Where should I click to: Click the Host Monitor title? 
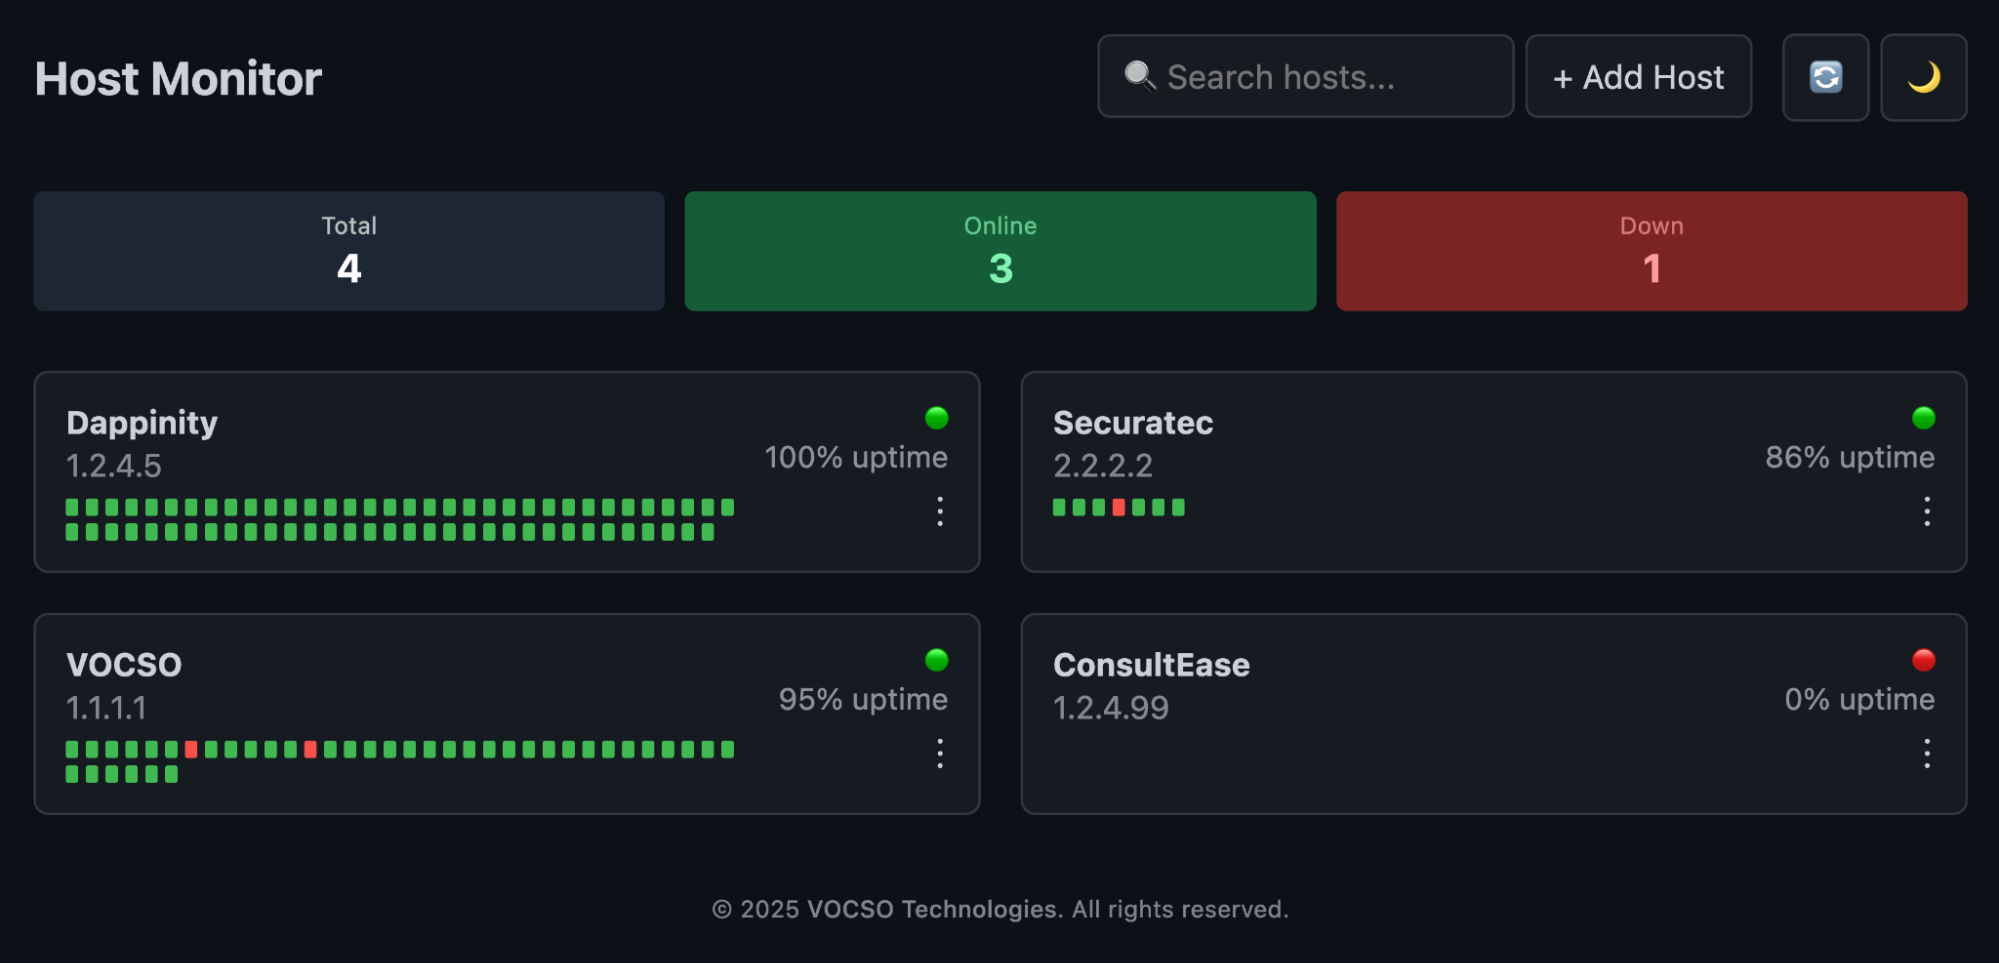pyautogui.click(x=178, y=79)
